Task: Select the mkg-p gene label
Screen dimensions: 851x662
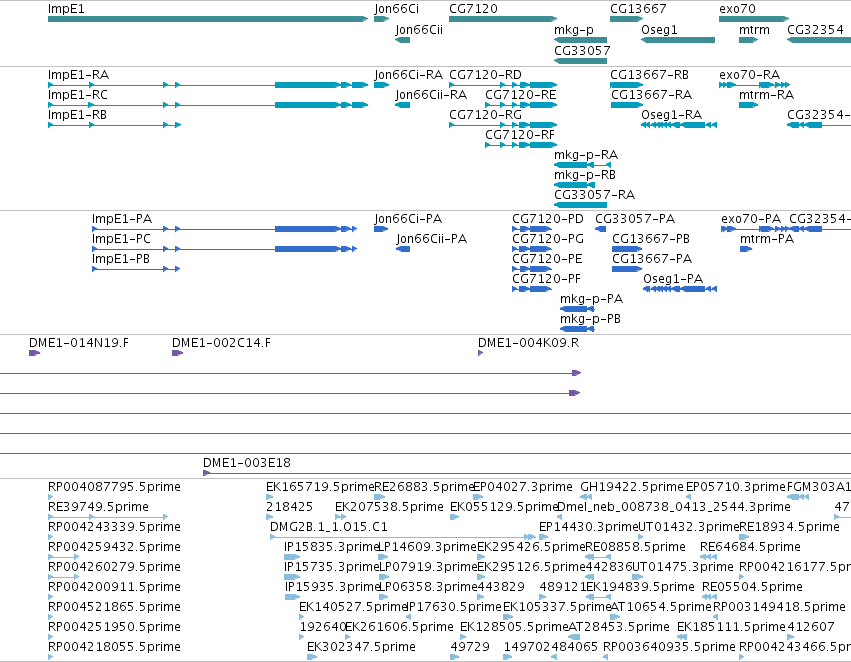Action: tap(574, 30)
